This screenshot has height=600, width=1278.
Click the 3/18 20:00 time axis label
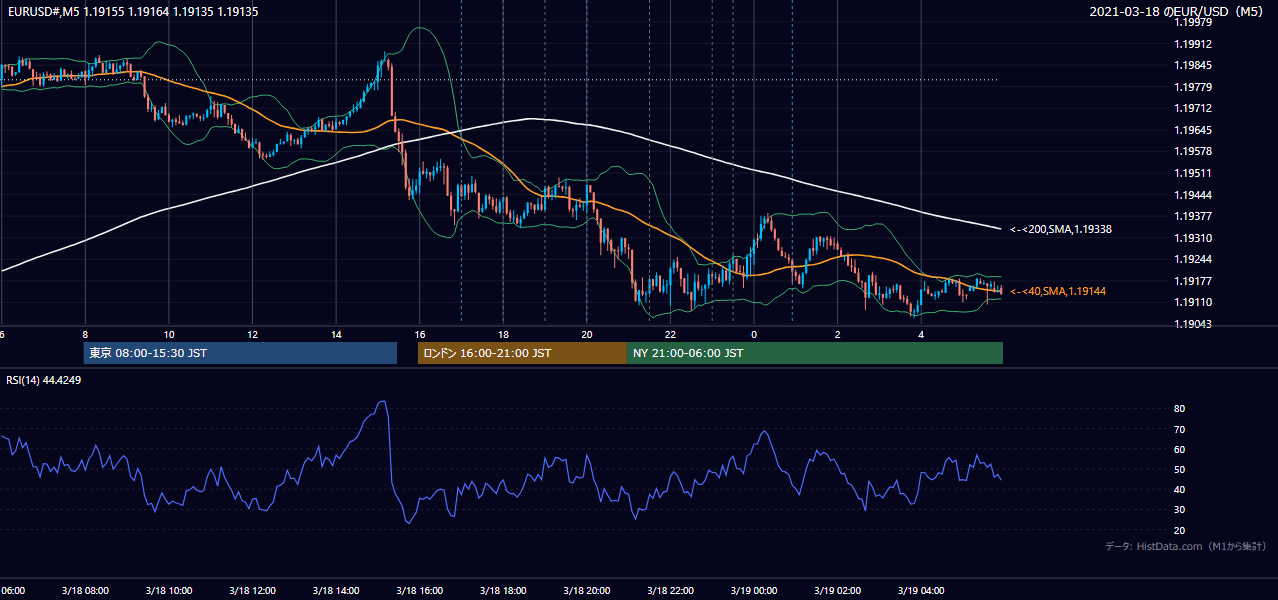586,591
